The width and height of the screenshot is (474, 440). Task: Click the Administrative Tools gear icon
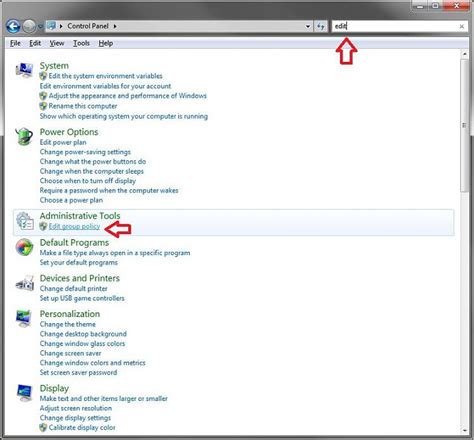(25, 221)
